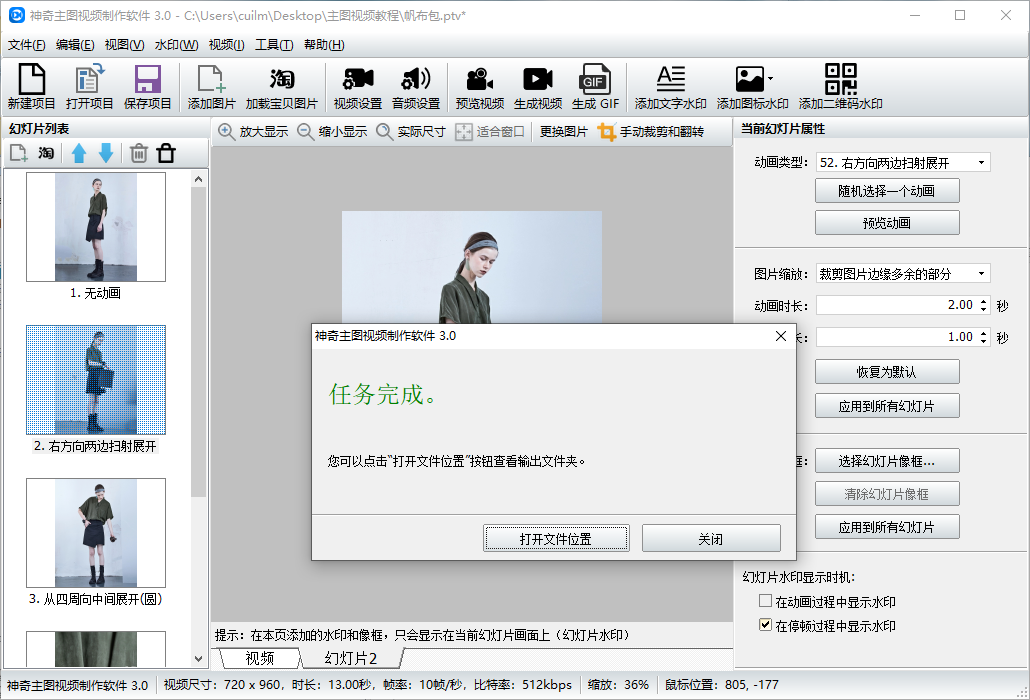Click 适合窗口 fit to window
This screenshot has height=700, width=1030.
pos(490,131)
